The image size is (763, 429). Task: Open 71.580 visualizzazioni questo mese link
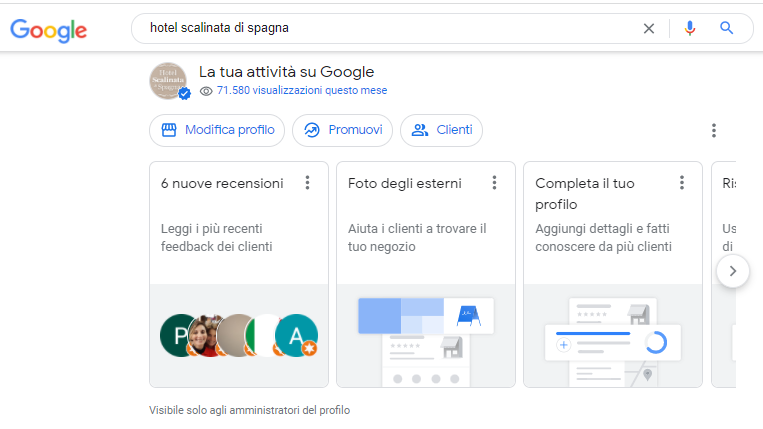(x=302, y=91)
